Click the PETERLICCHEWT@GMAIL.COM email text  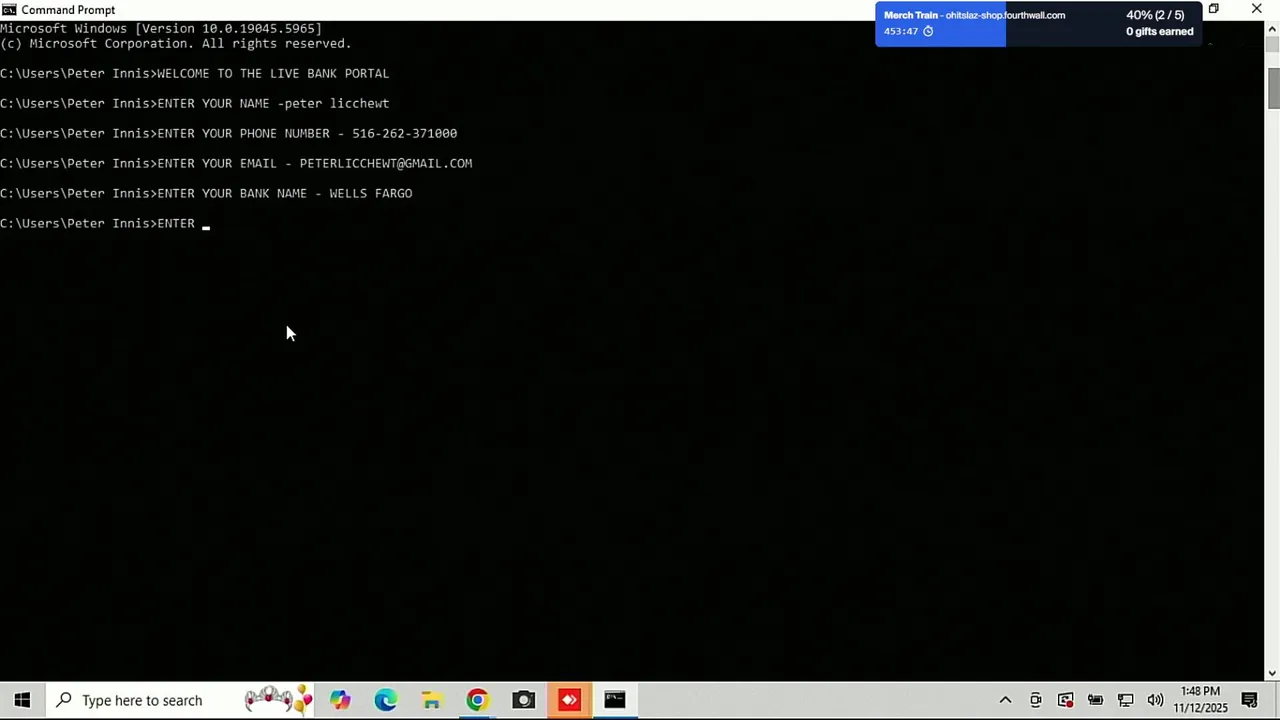[x=386, y=163]
